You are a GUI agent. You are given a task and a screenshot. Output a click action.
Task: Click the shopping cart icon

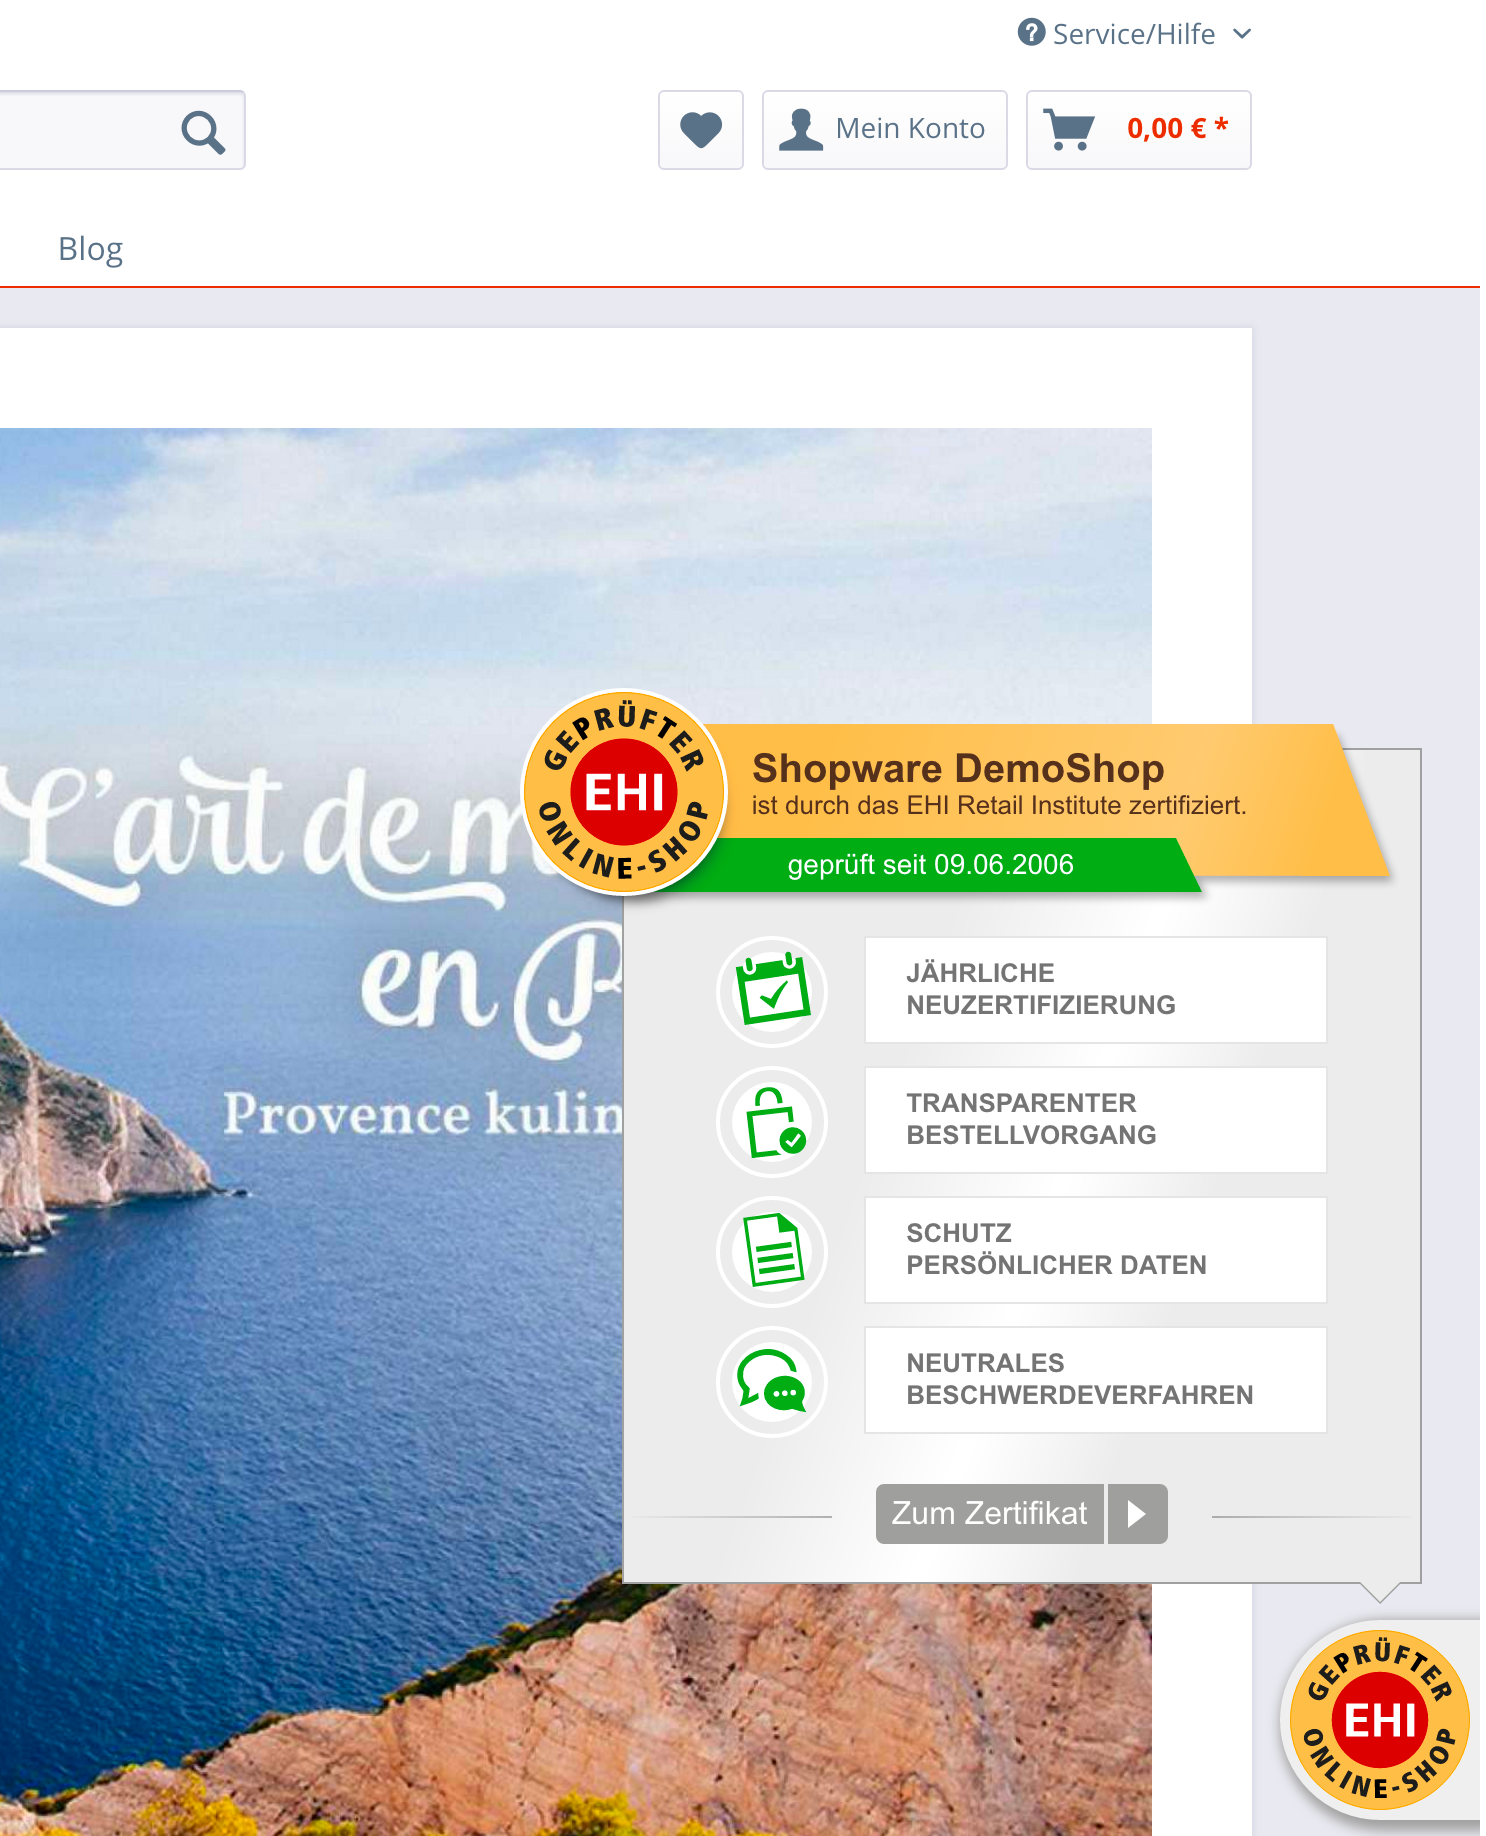tap(1069, 130)
